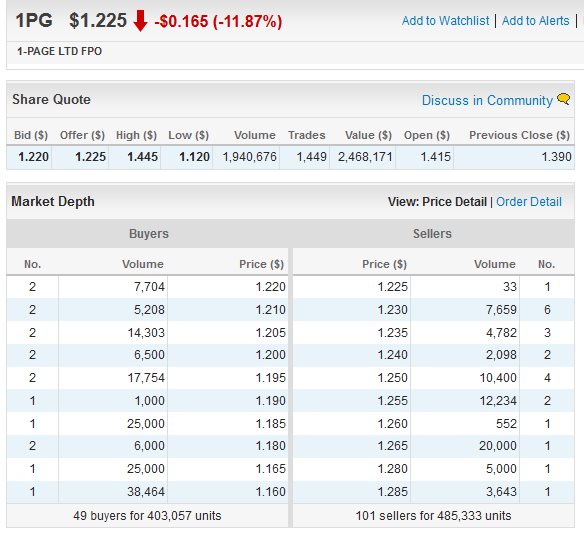
Task: Click the yellow speech bubble community icon
Action: pyautogui.click(x=563, y=99)
